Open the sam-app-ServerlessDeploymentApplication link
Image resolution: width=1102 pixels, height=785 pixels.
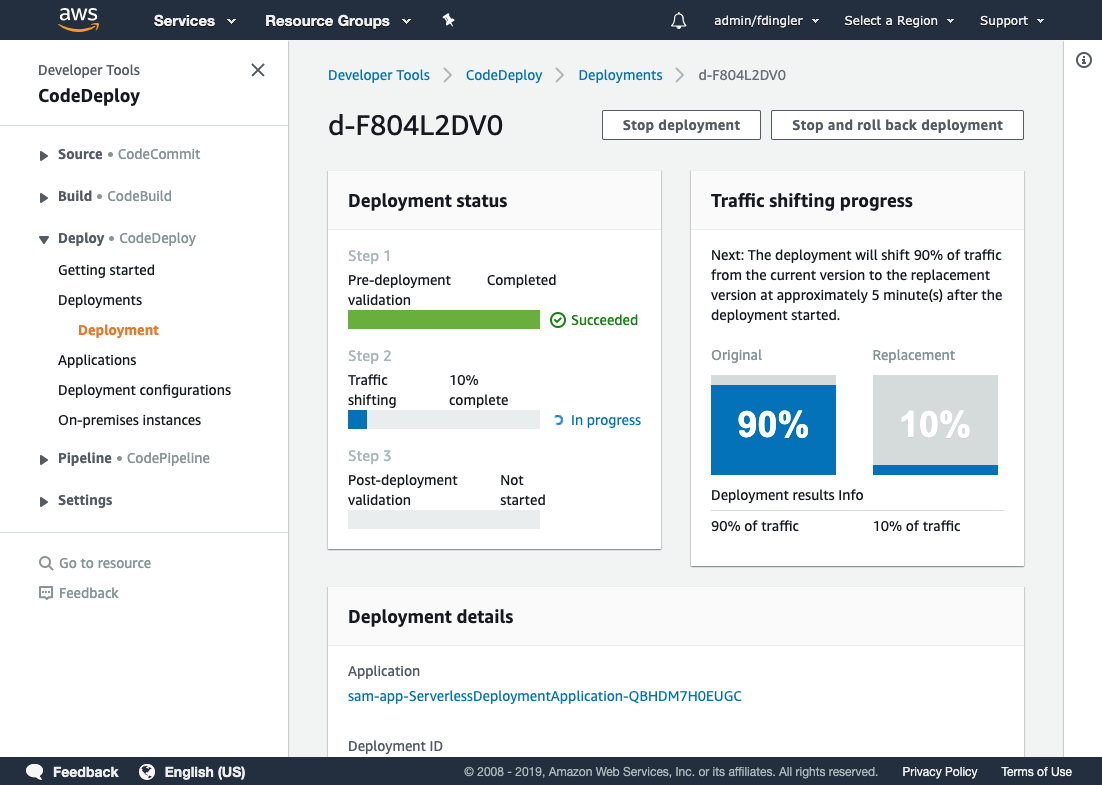click(545, 696)
